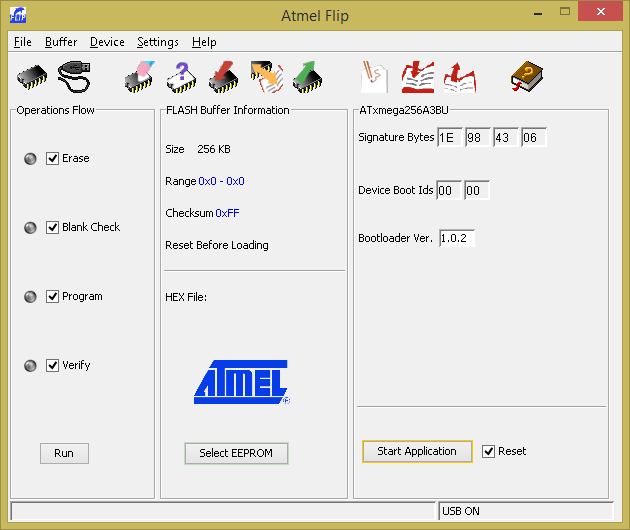Click the Blank Check question-mark chip icon
This screenshot has width=630, height=530.
click(x=181, y=76)
